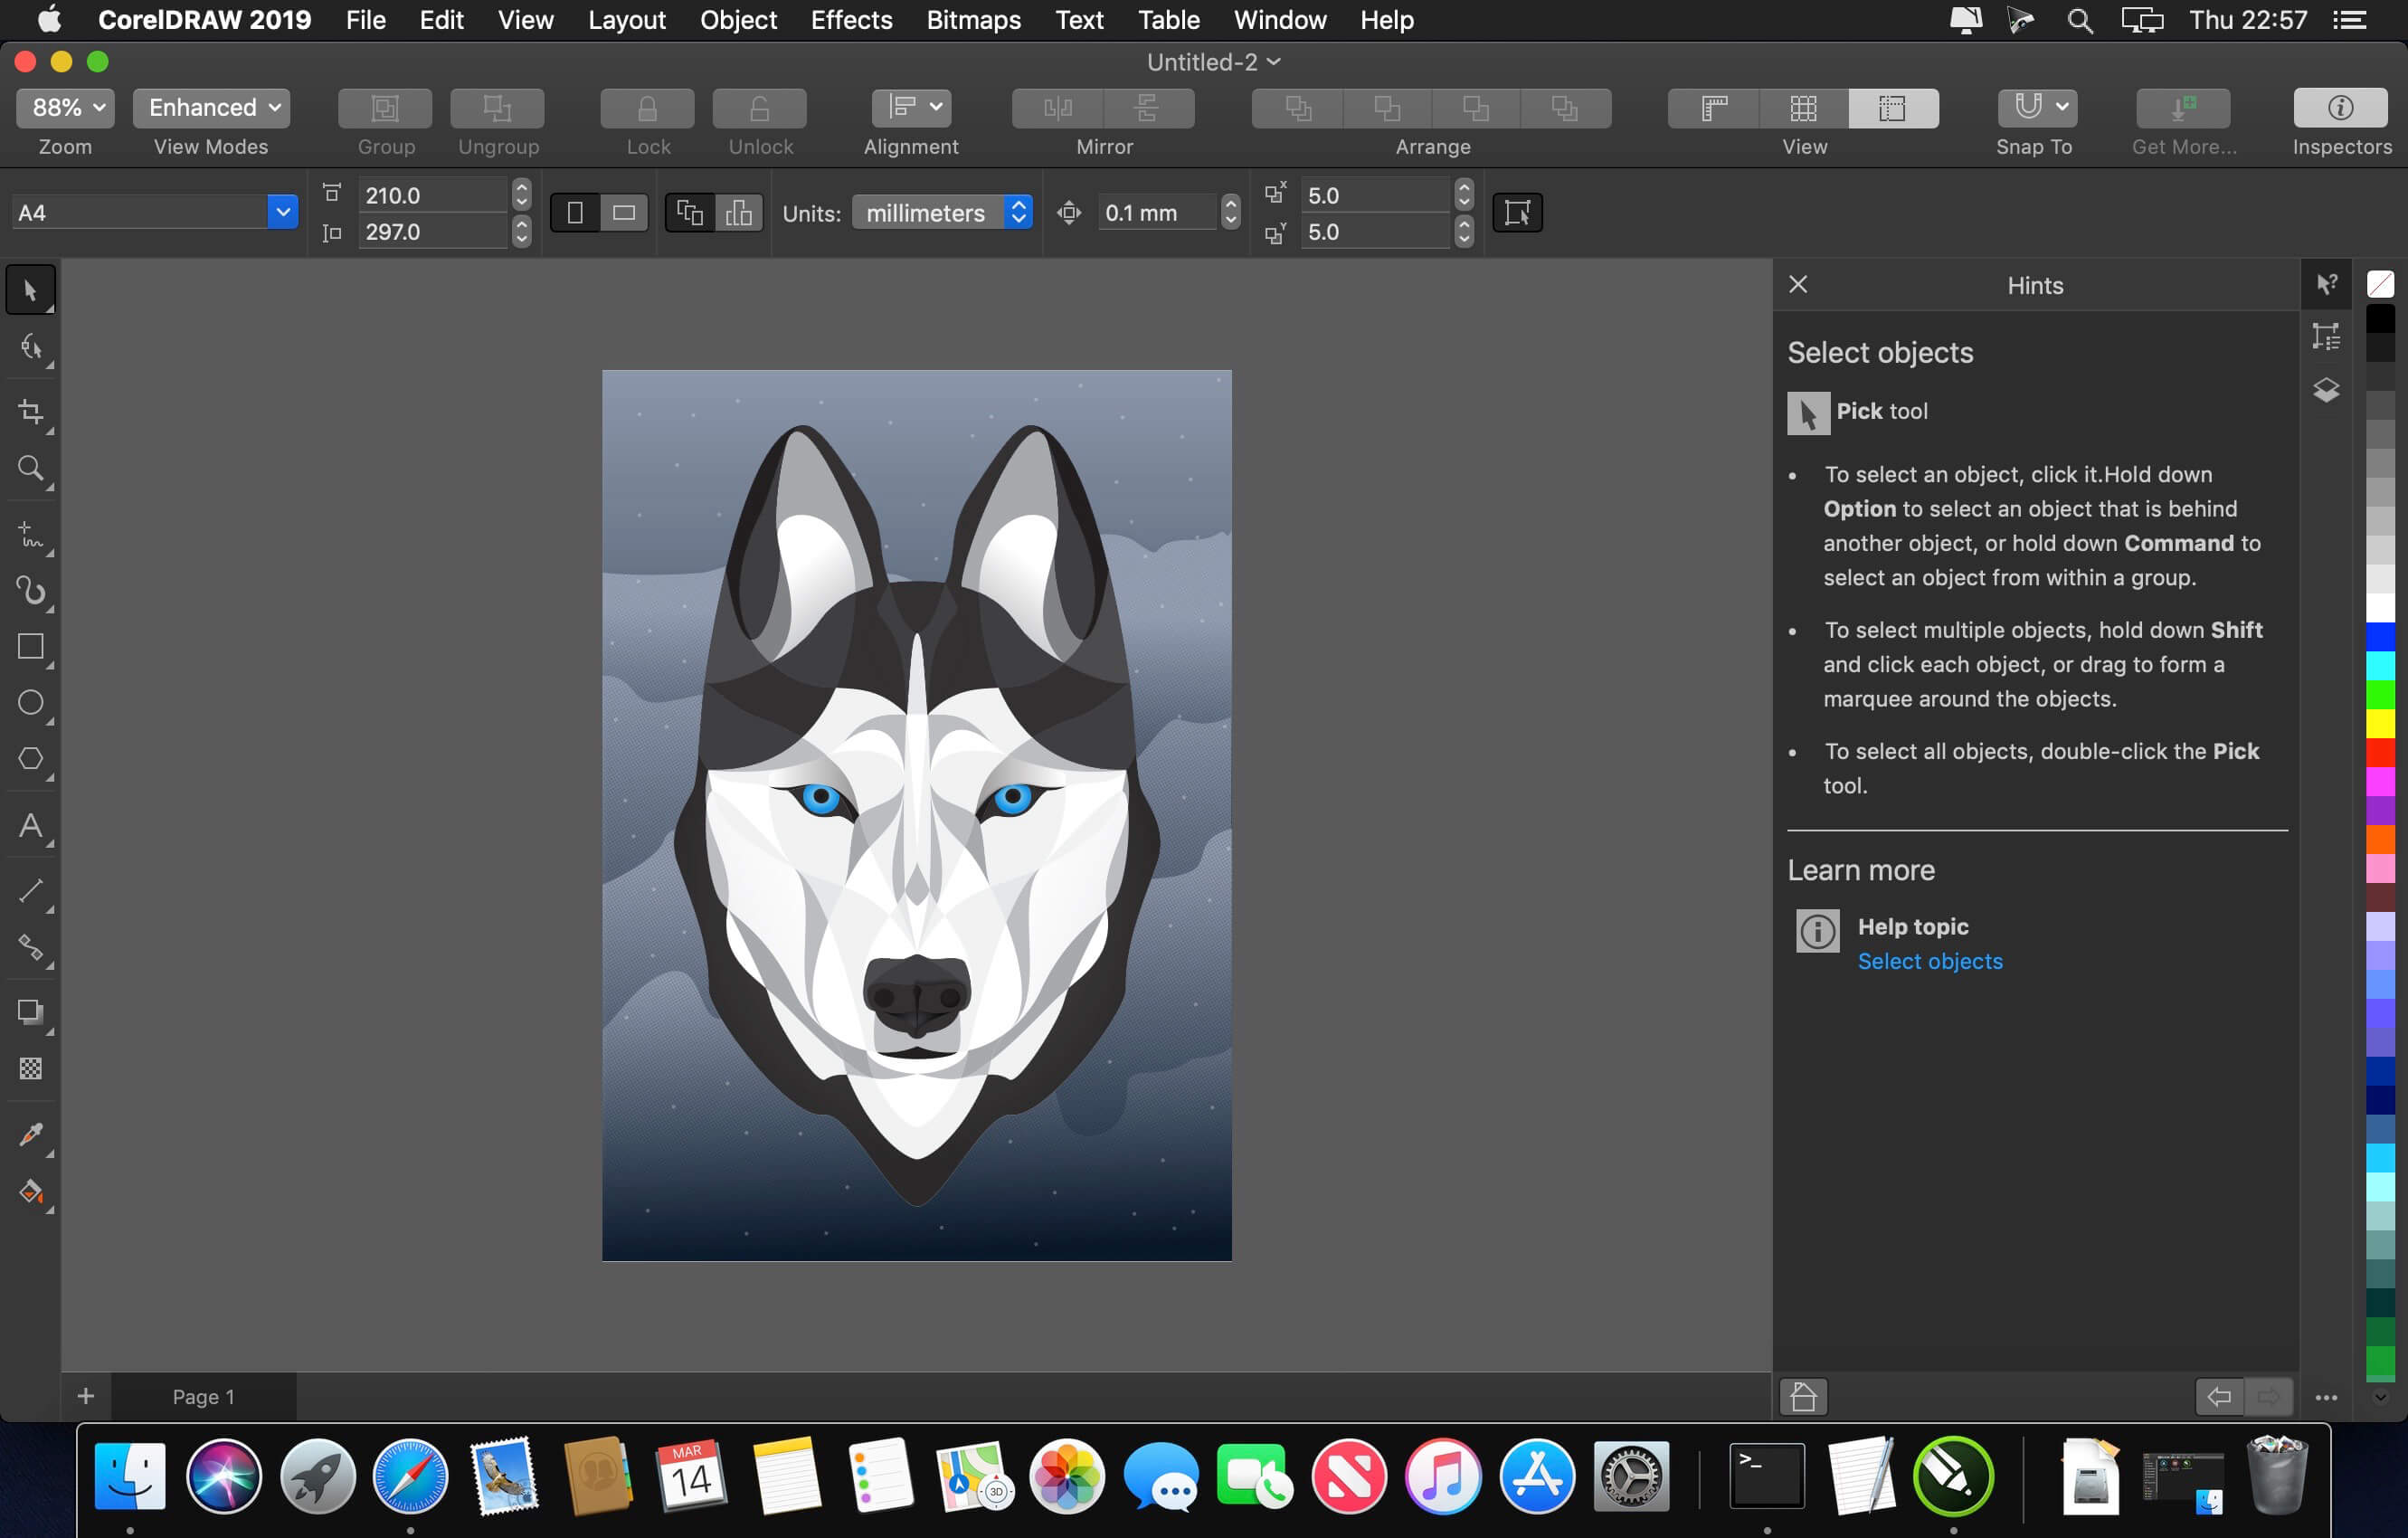Pick the red color swatch in palette

pyautogui.click(x=2380, y=750)
